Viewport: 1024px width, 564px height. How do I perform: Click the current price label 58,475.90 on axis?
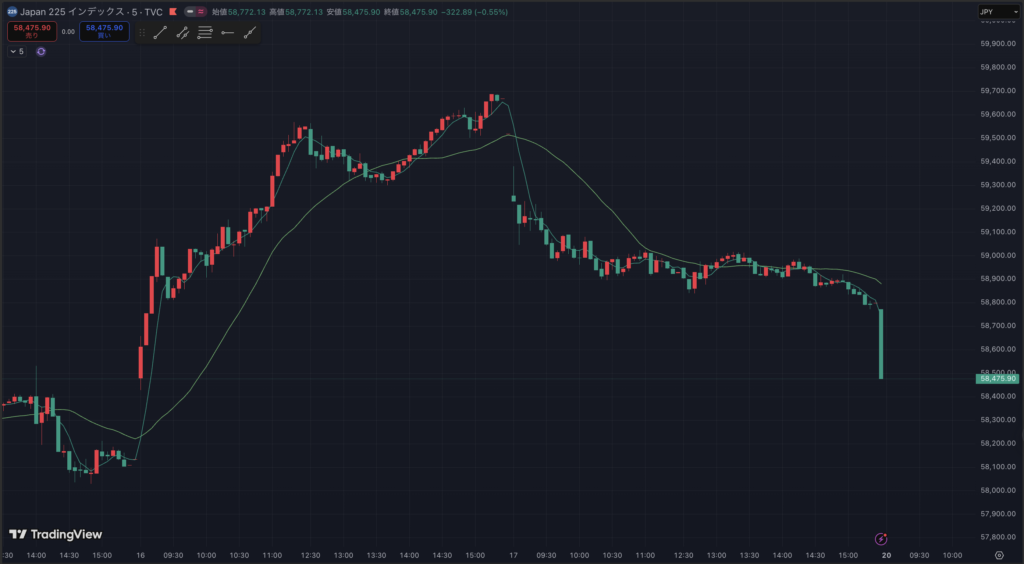(x=997, y=379)
